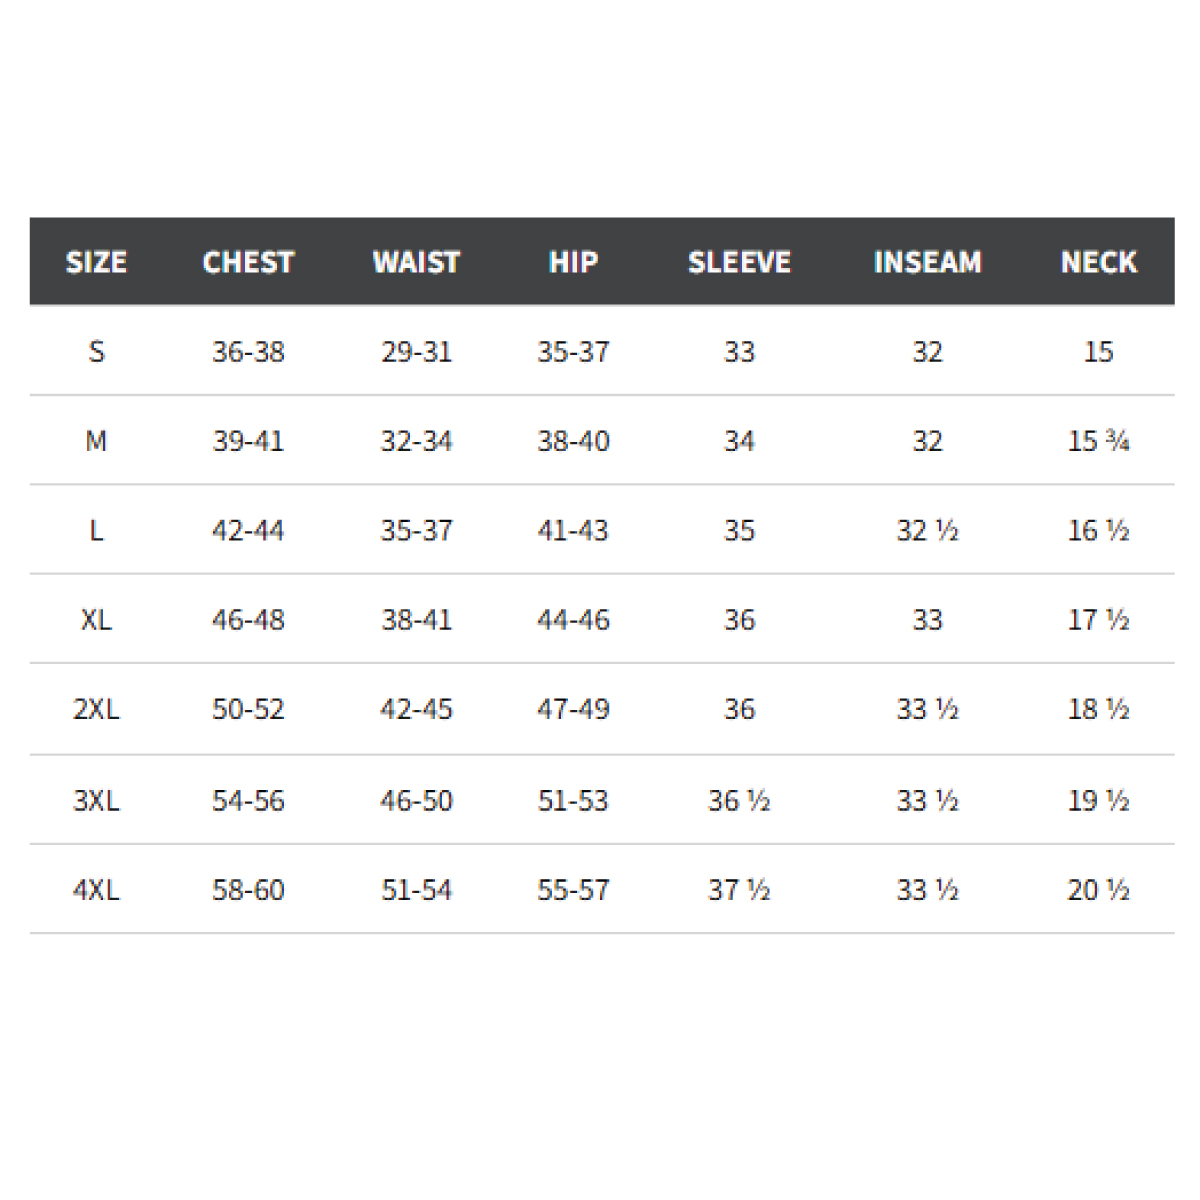
Task: Click the HIP column header
Action: point(573,262)
